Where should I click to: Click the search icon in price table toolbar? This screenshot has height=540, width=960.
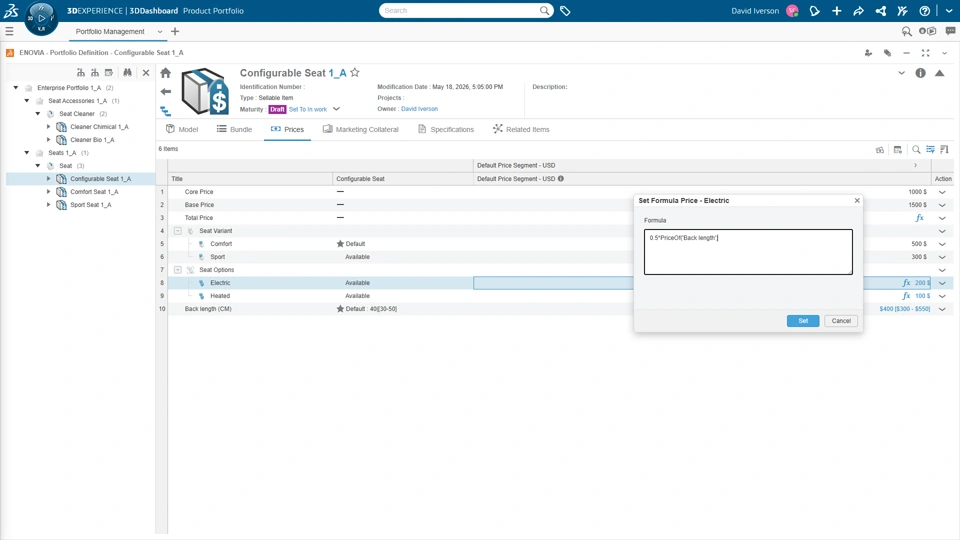point(916,149)
